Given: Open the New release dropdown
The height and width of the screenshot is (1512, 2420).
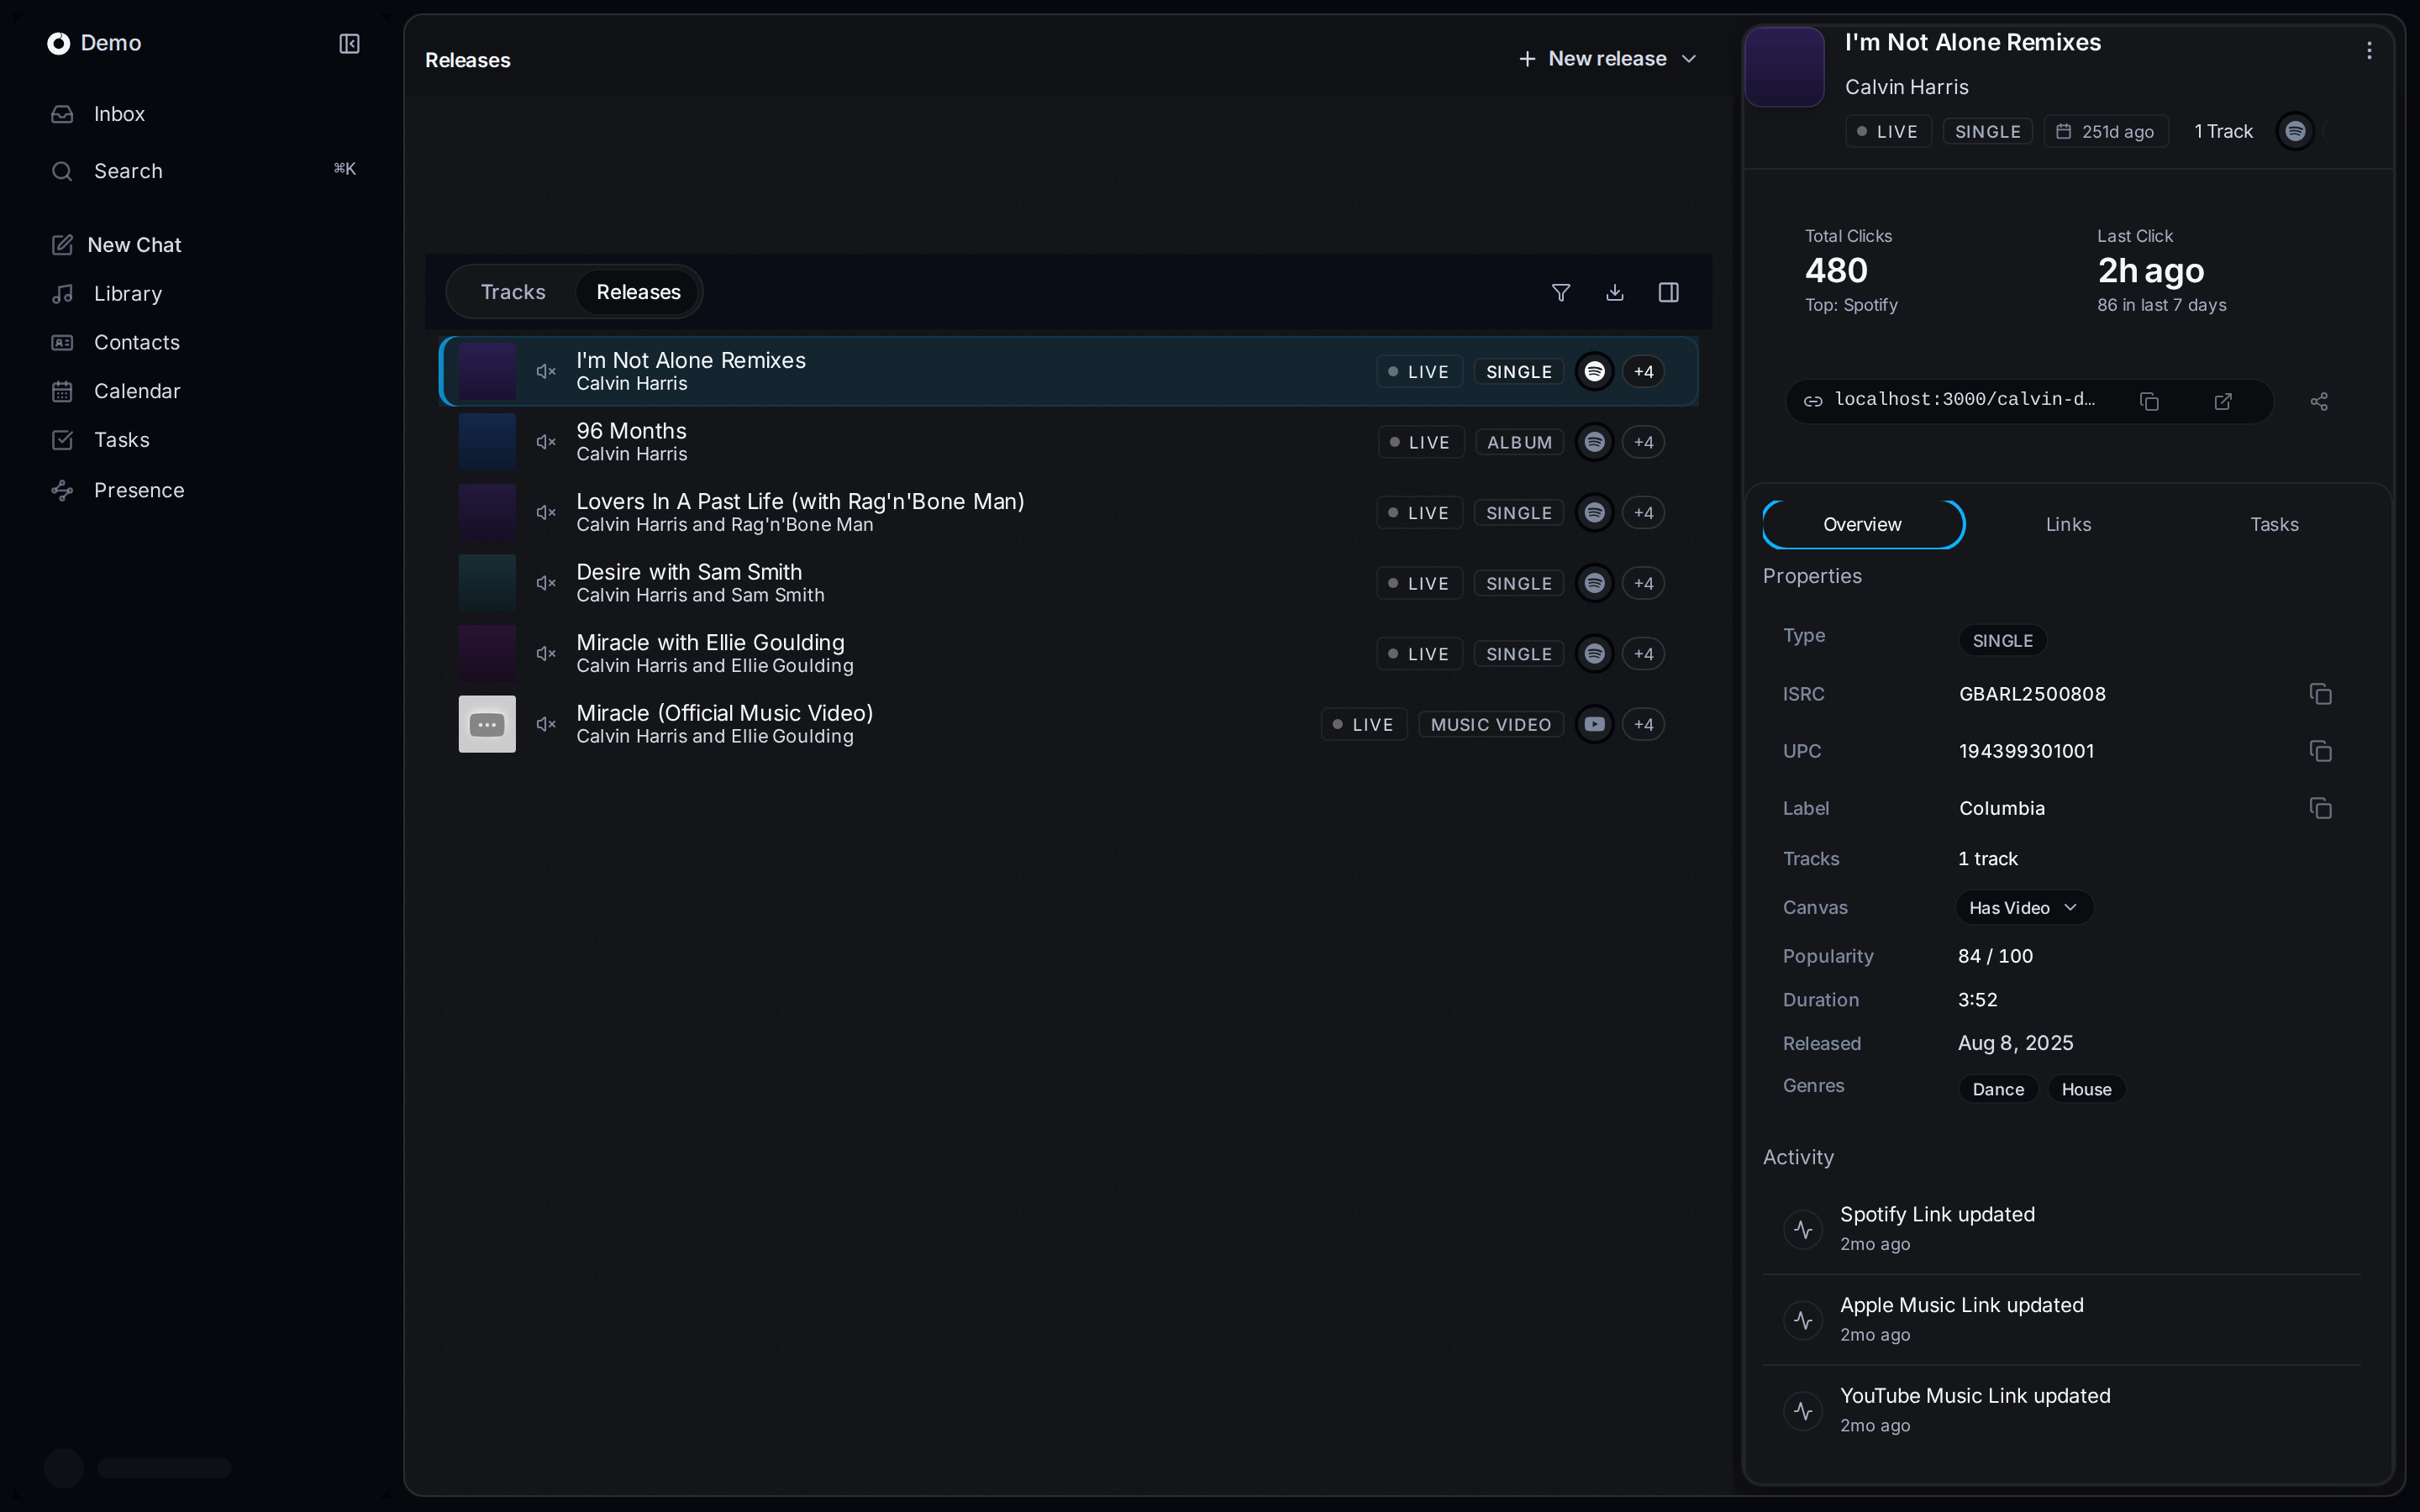Looking at the screenshot, I should [x=1607, y=59].
